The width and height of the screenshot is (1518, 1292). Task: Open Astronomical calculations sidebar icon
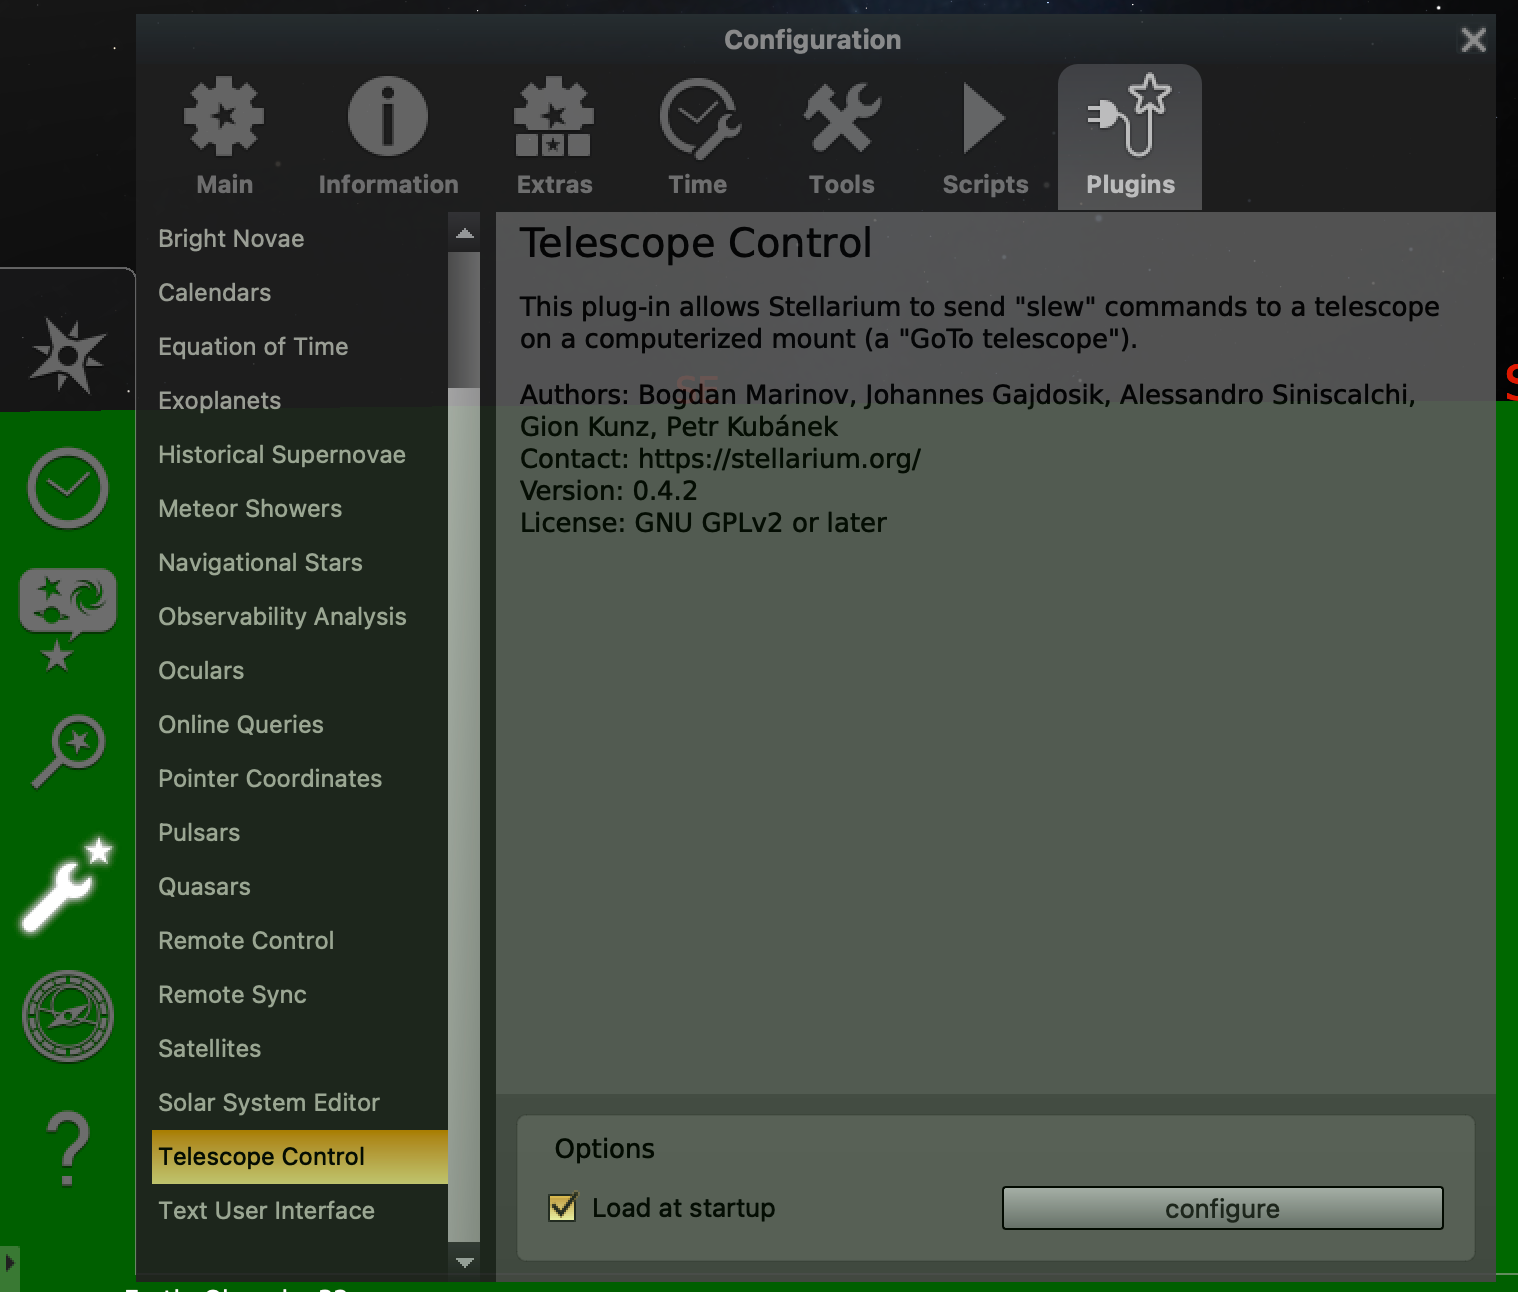click(x=67, y=1016)
